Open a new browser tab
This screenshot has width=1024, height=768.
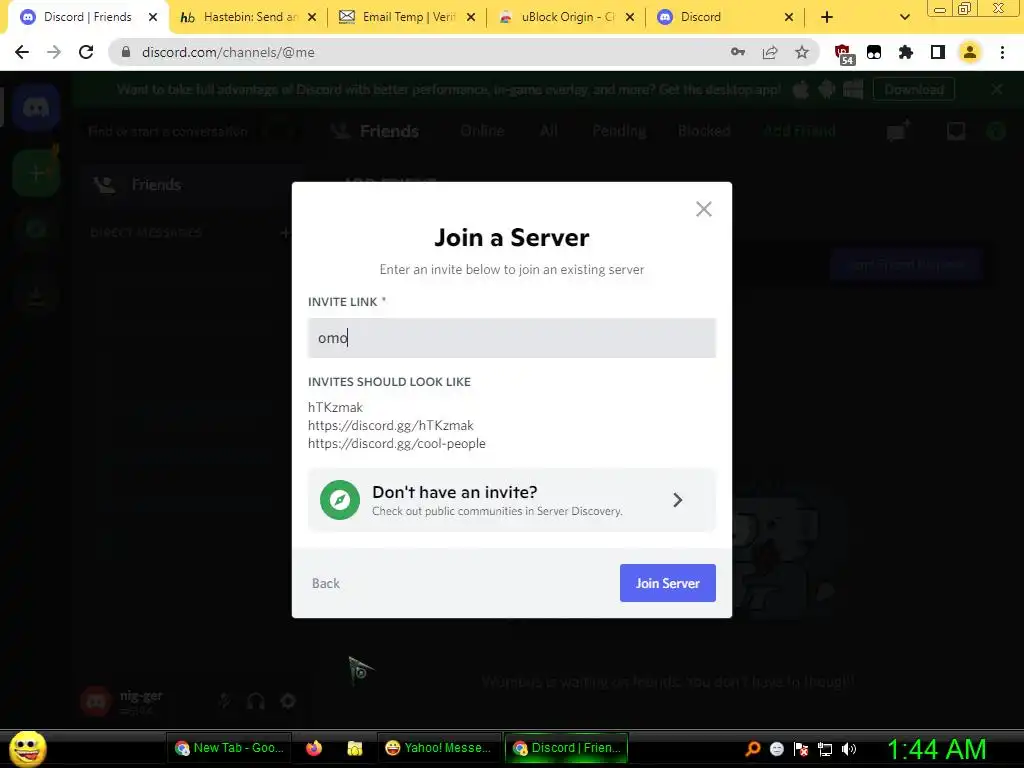tap(827, 17)
